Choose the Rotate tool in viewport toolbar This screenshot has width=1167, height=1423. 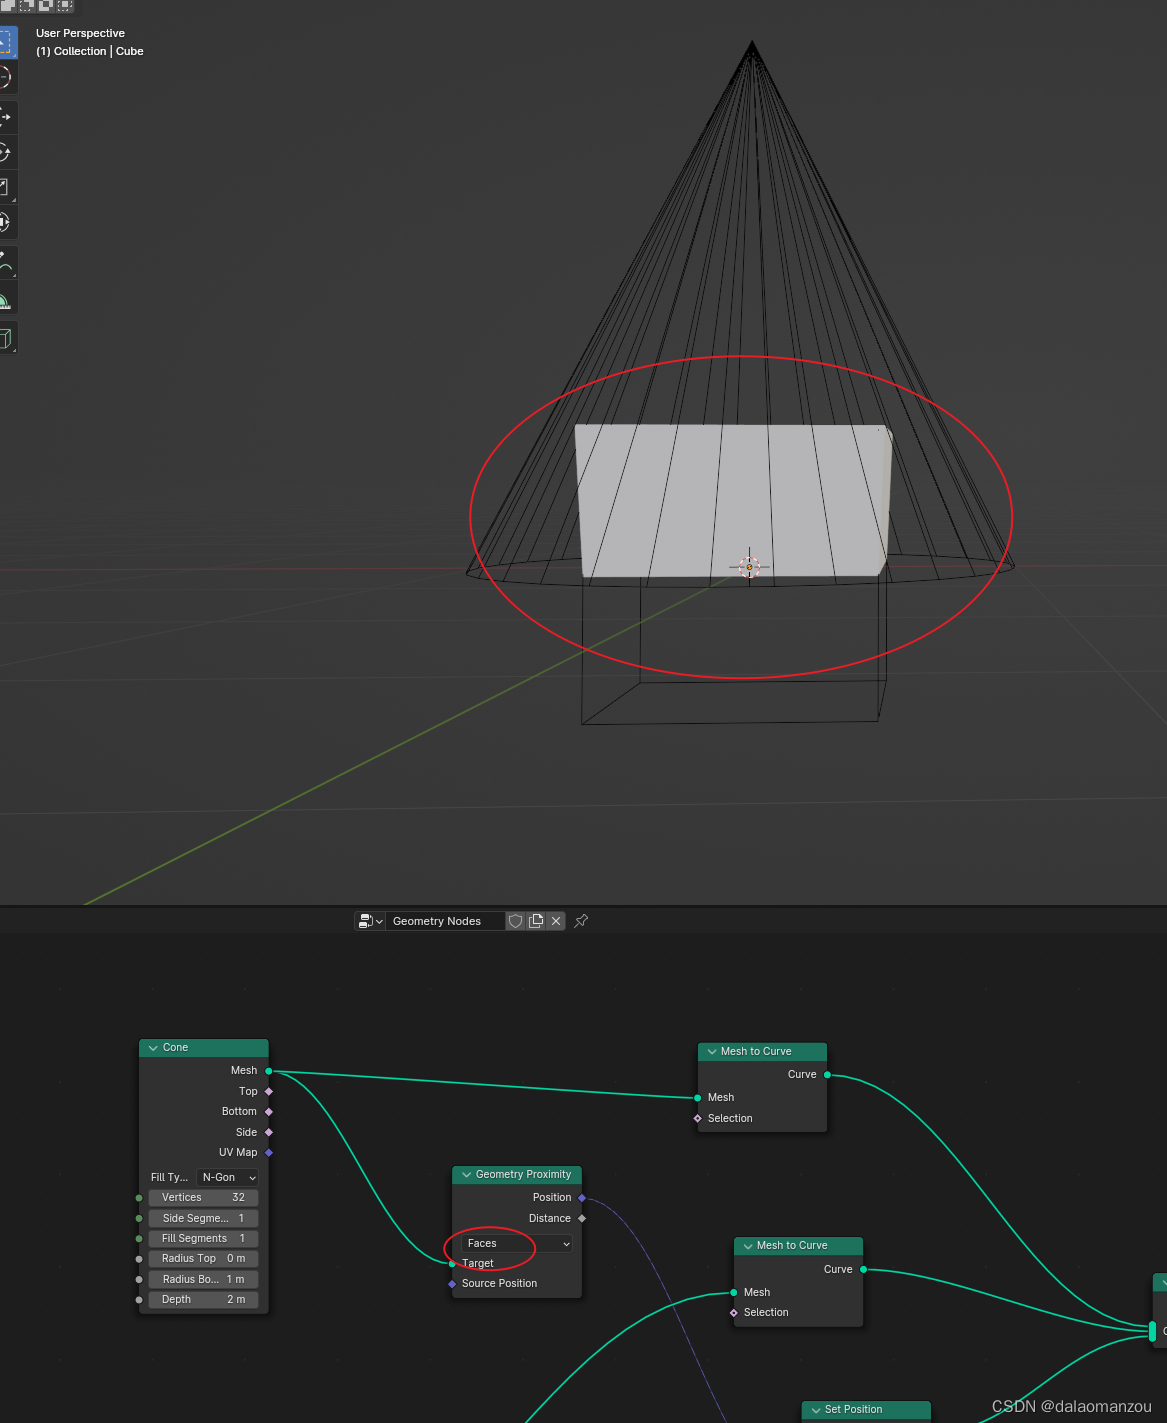(5, 152)
